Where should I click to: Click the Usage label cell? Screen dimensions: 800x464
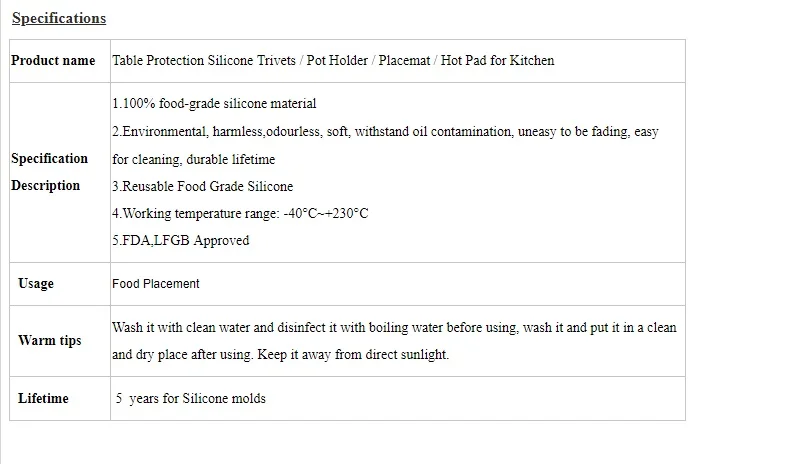[60, 284]
